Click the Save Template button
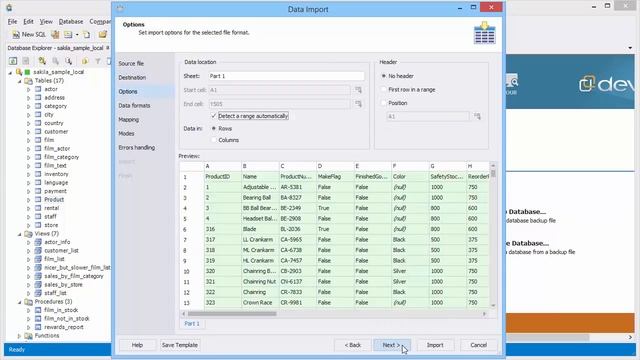The image size is (640, 360). pos(180,345)
